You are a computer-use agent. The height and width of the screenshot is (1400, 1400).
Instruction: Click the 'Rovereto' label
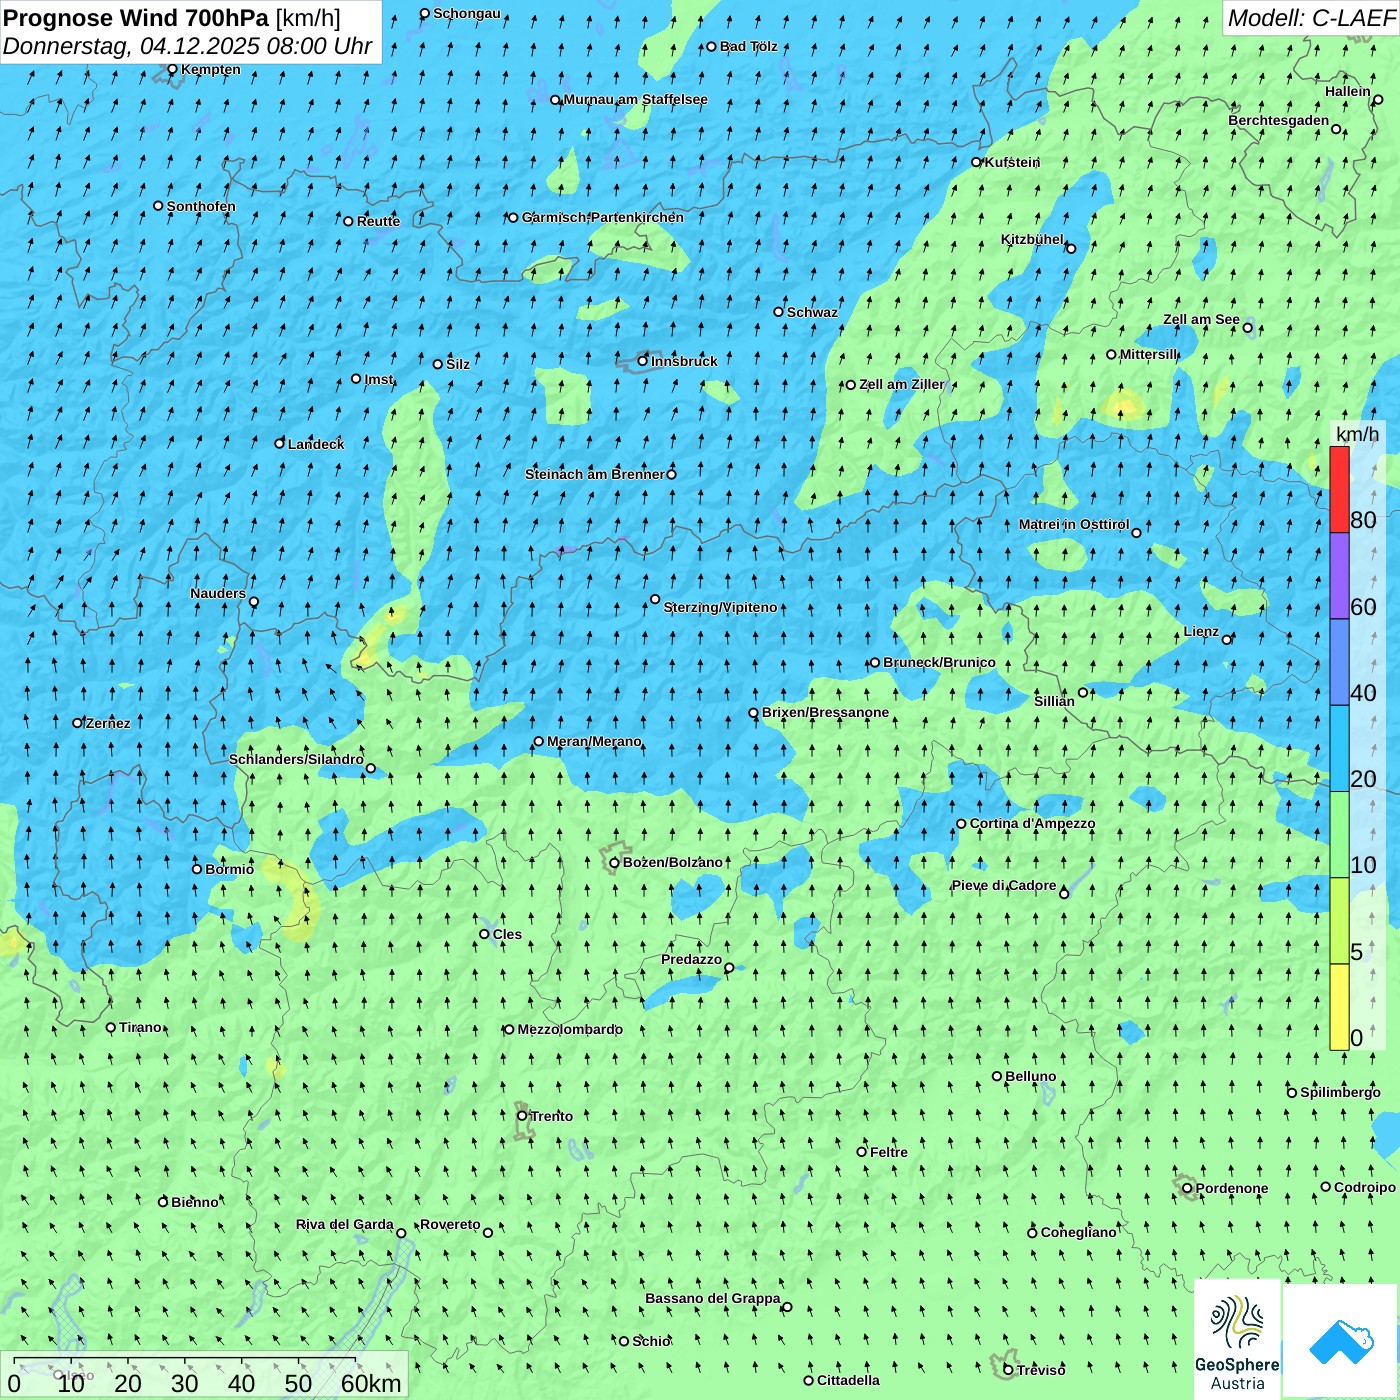pos(450,1224)
